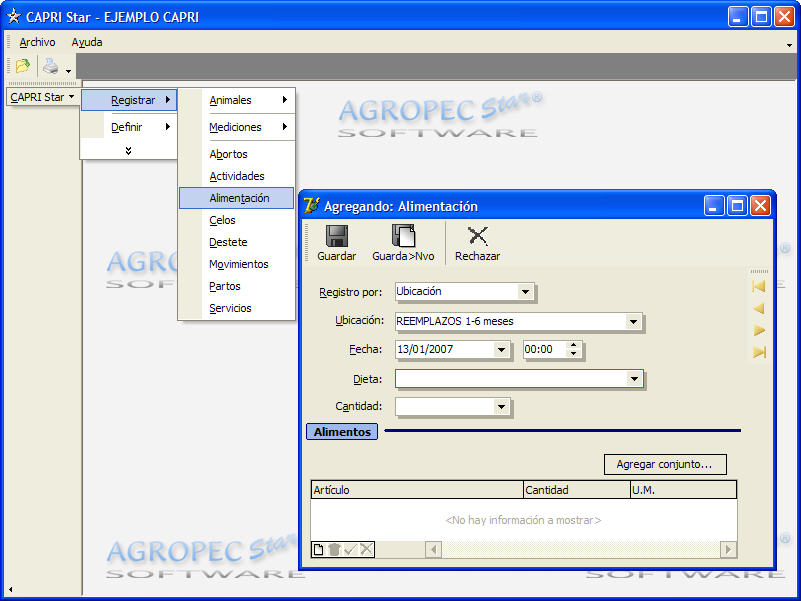The height and width of the screenshot is (601, 801).
Task: Go to next record navigation arrow
Action: coord(759,330)
